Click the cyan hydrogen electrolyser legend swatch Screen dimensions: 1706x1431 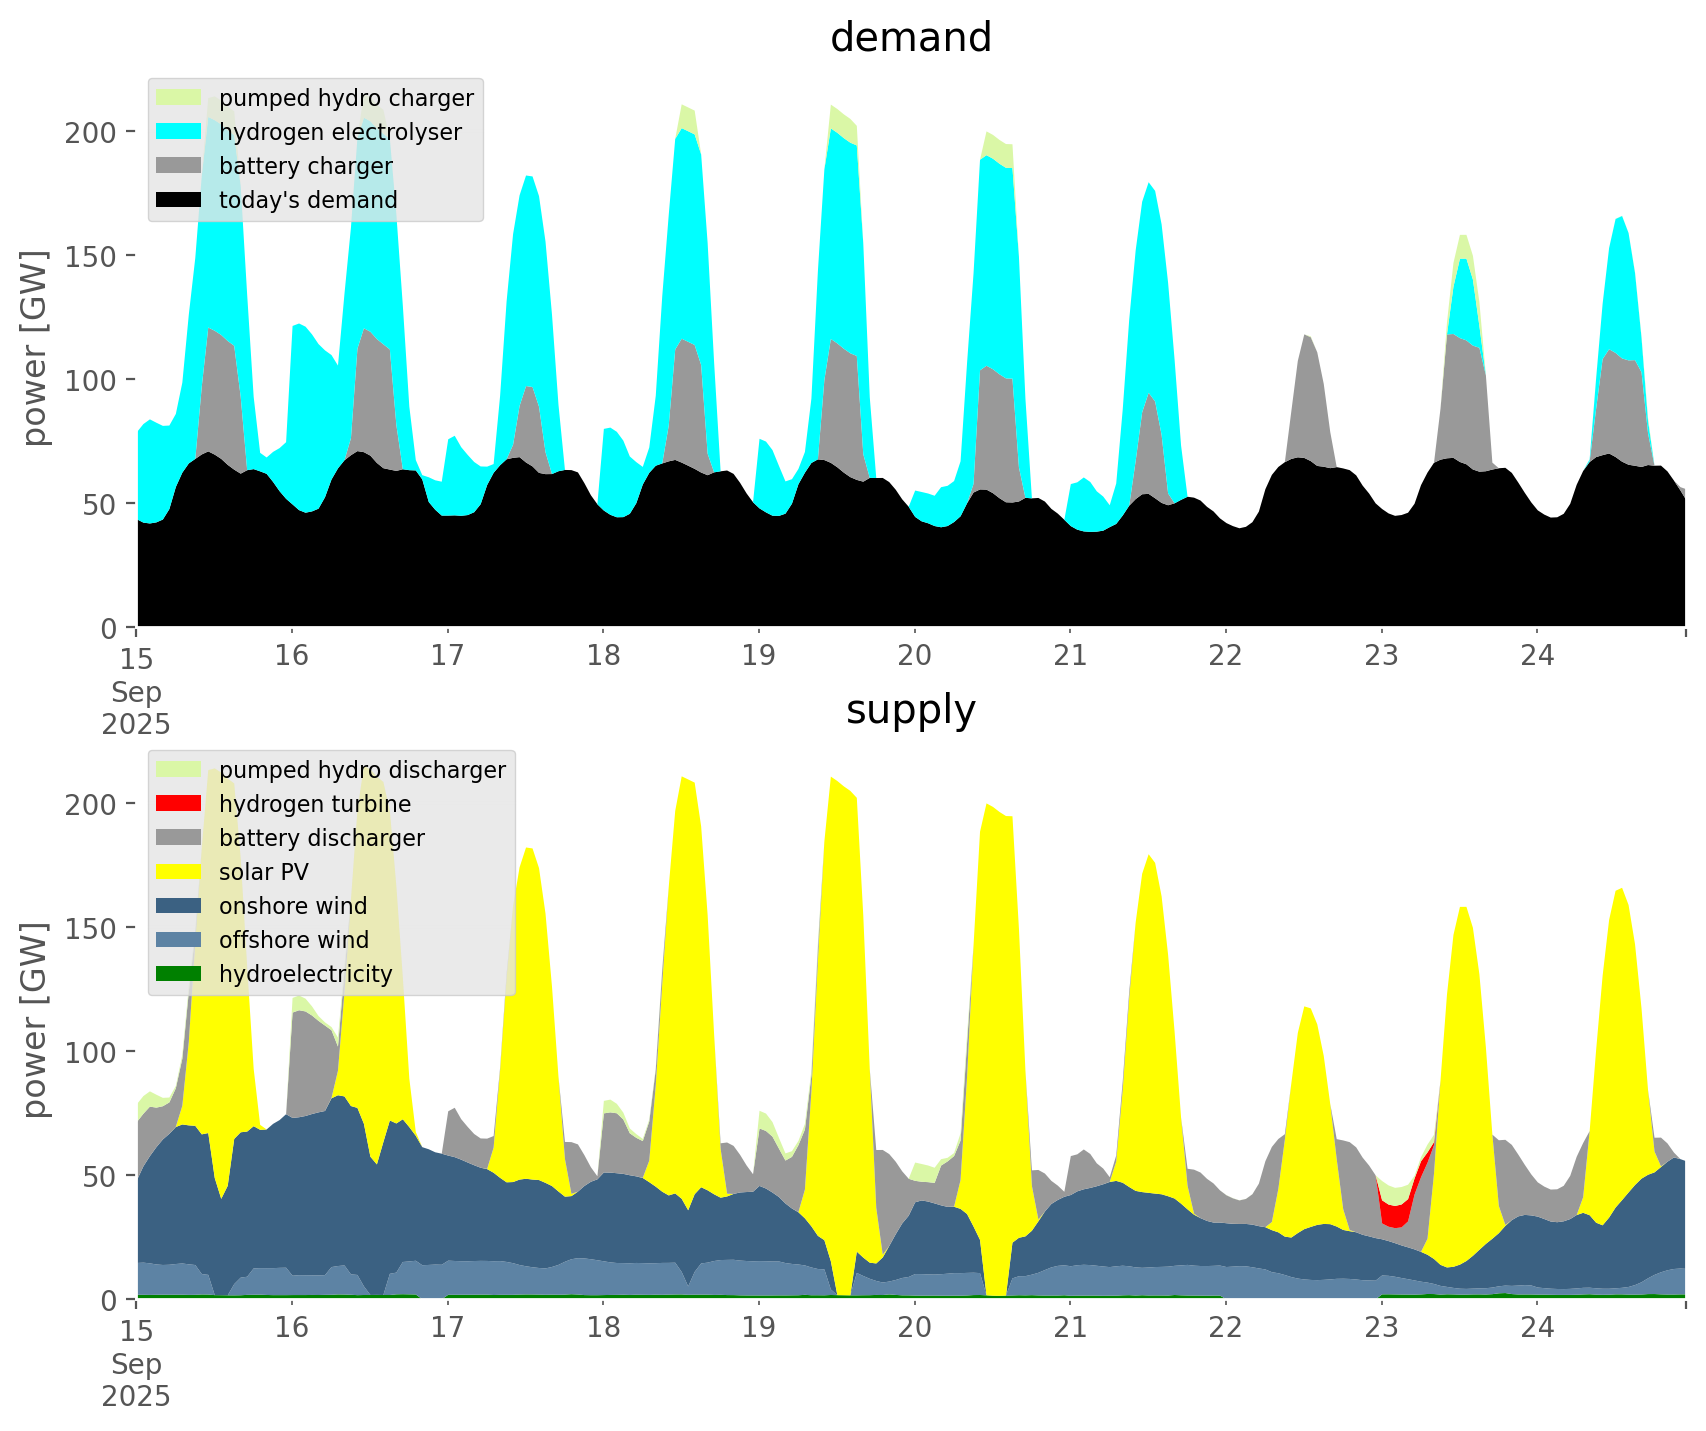click(179, 132)
